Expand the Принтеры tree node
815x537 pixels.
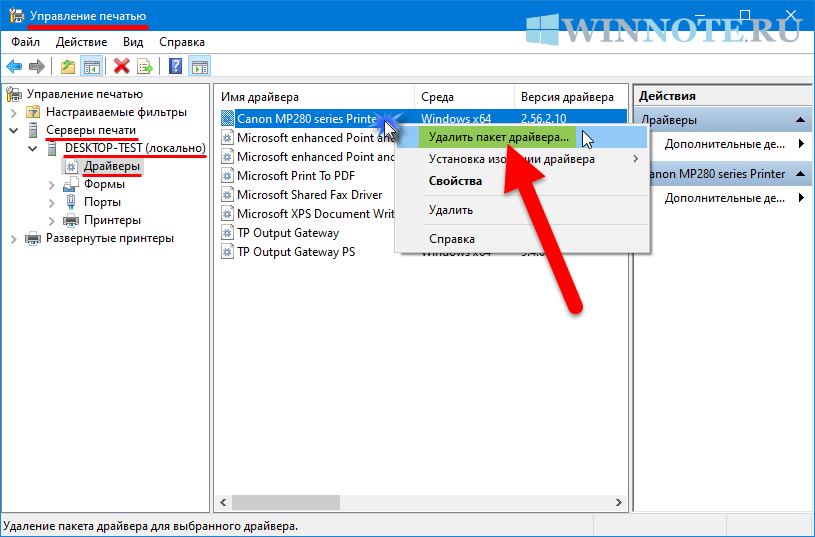(51, 220)
